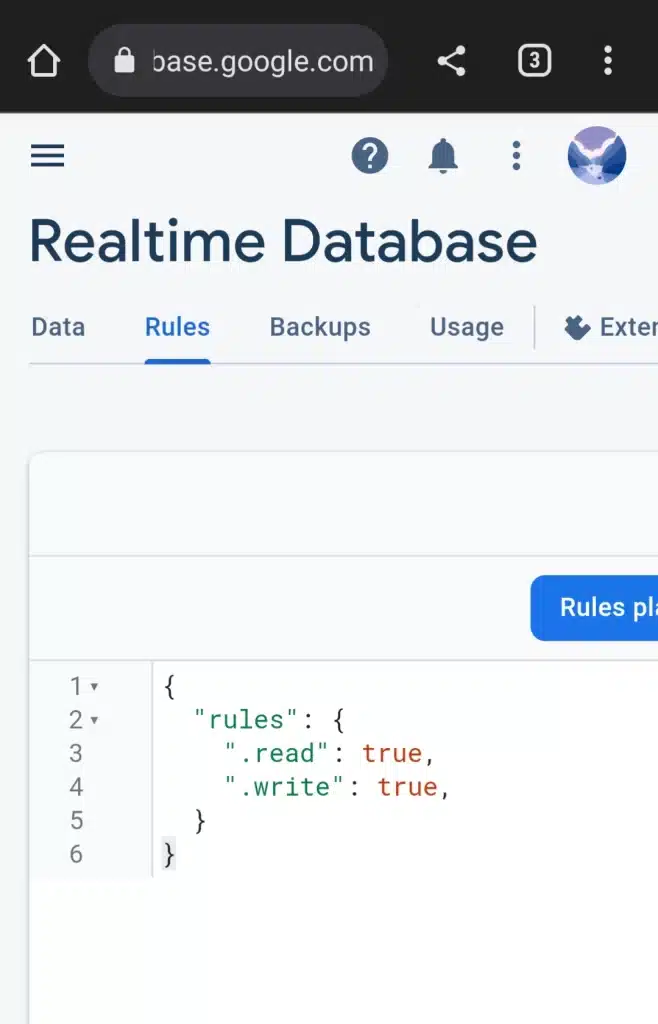Click the user account avatar
The height and width of the screenshot is (1024, 658).
tap(597, 156)
